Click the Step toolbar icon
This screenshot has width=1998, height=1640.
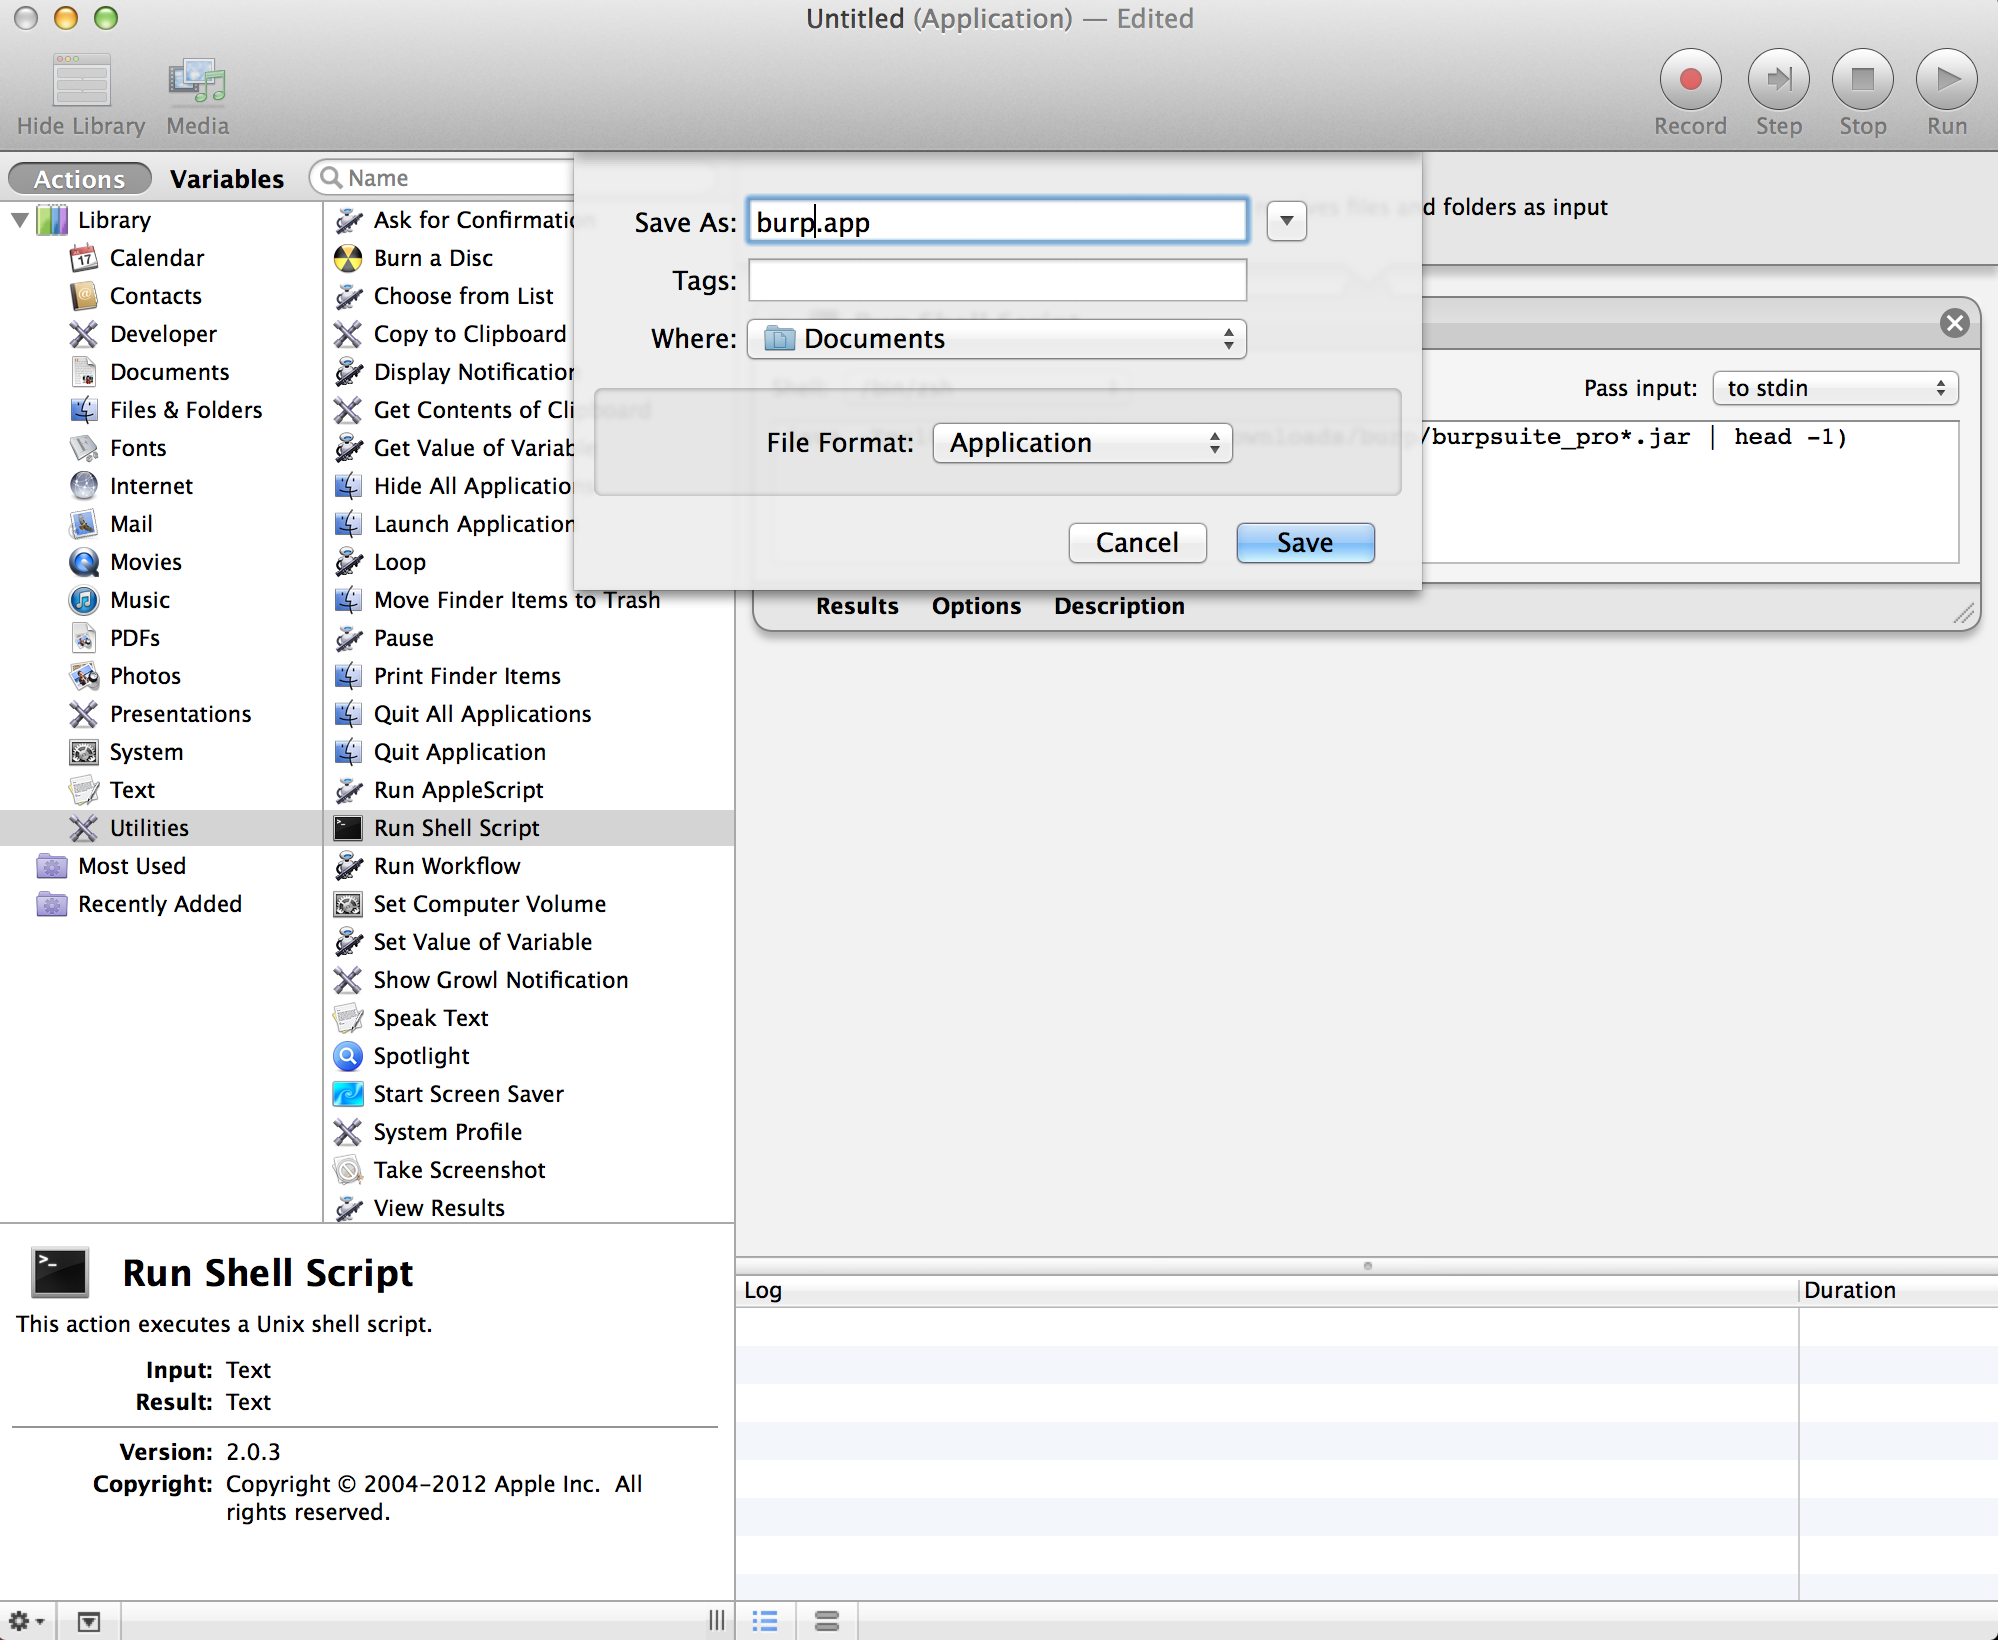click(x=1778, y=80)
